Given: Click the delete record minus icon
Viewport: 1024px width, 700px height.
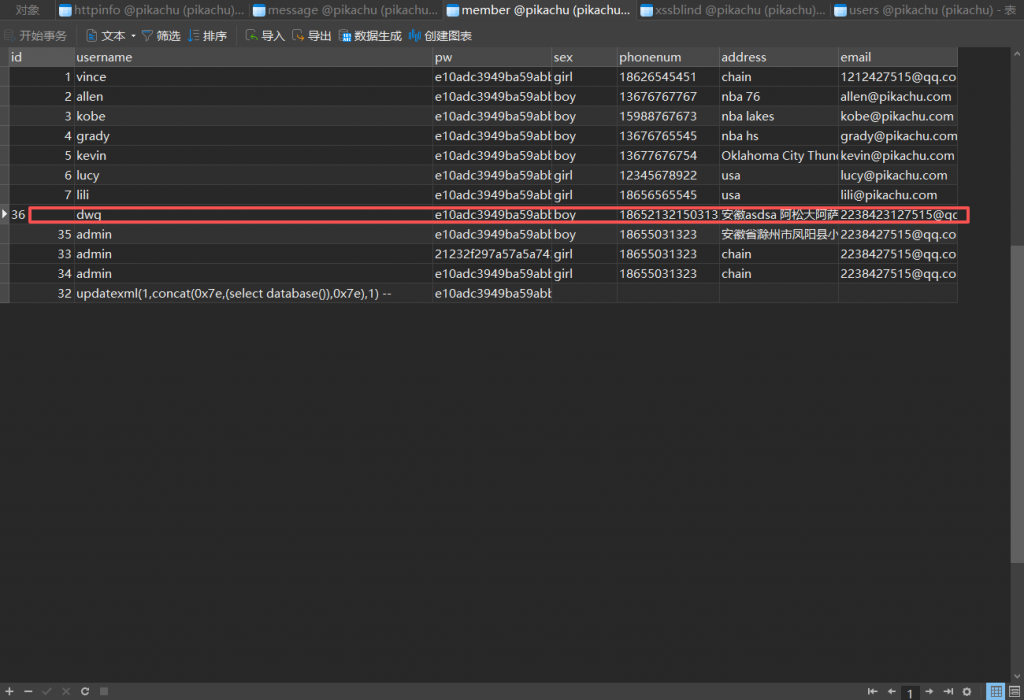Looking at the screenshot, I should (x=28, y=691).
